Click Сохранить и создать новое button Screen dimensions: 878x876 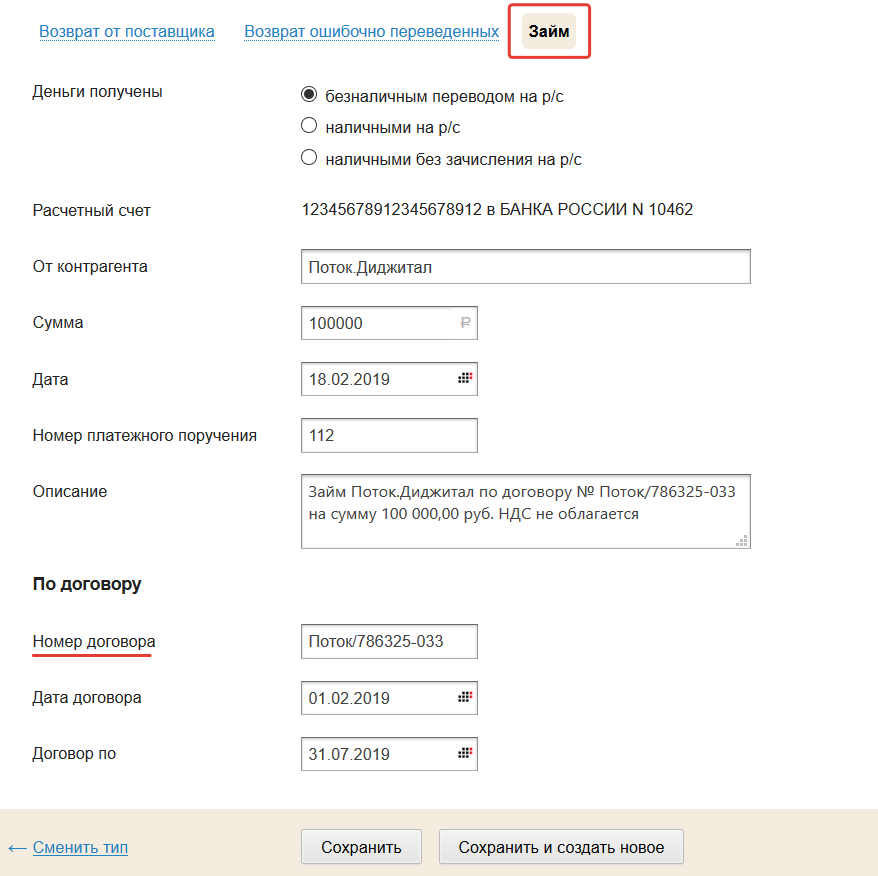(561, 847)
